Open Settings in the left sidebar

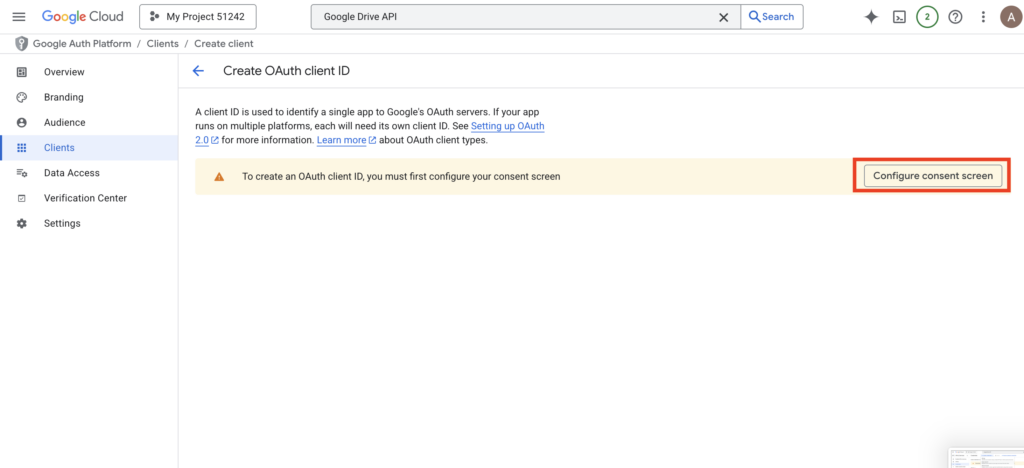tap(62, 223)
